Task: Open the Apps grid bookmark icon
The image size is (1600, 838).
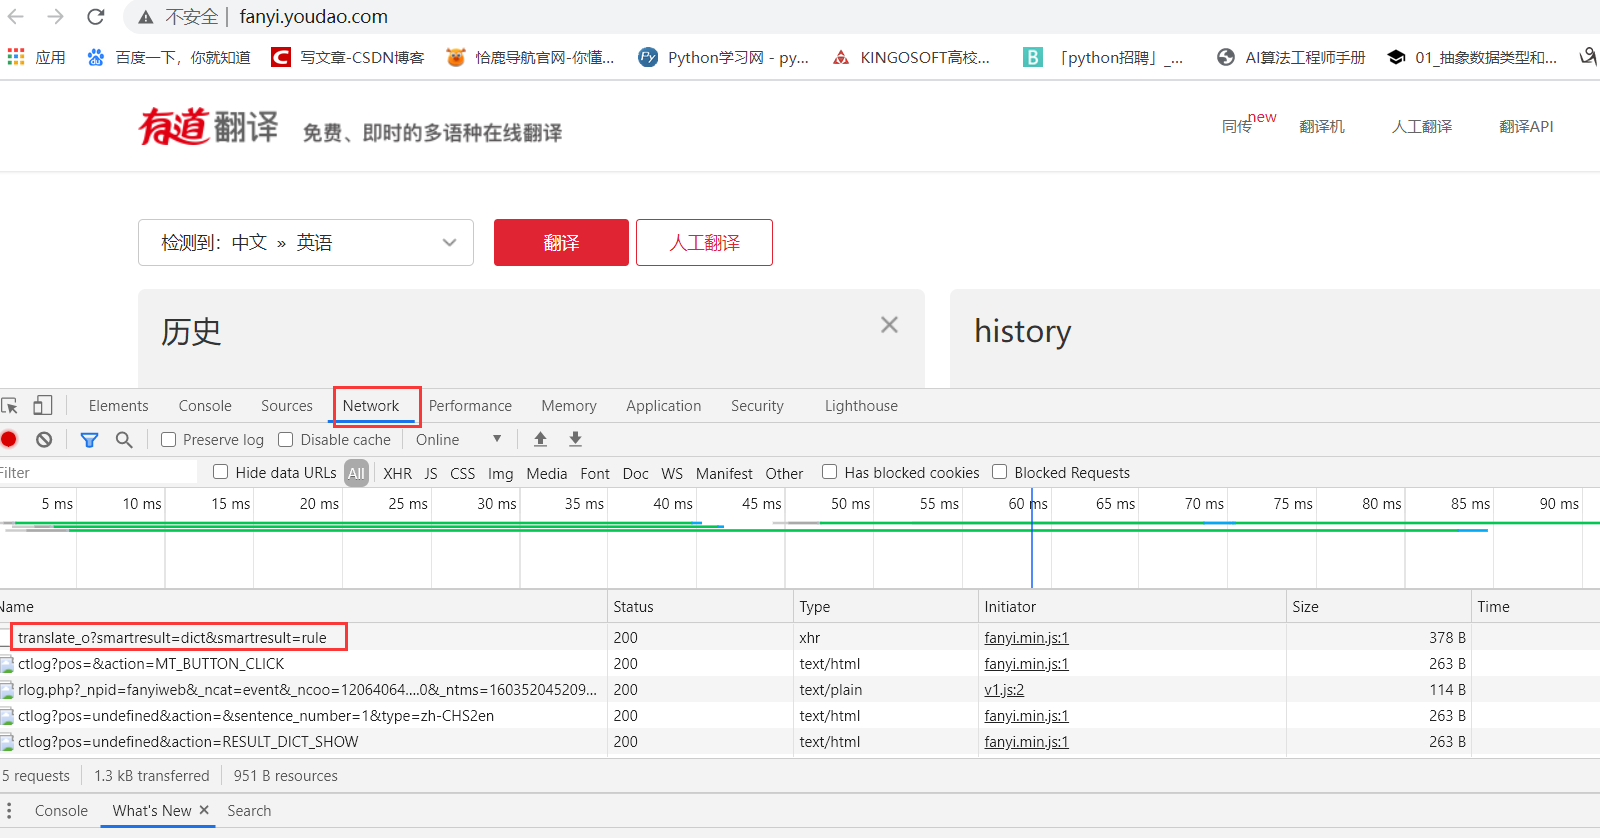Action: [x=16, y=57]
